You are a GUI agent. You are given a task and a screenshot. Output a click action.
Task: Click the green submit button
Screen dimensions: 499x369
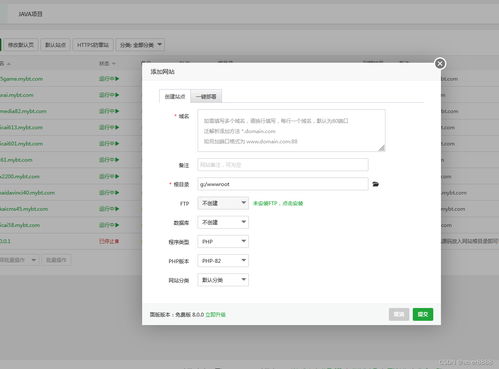423,314
